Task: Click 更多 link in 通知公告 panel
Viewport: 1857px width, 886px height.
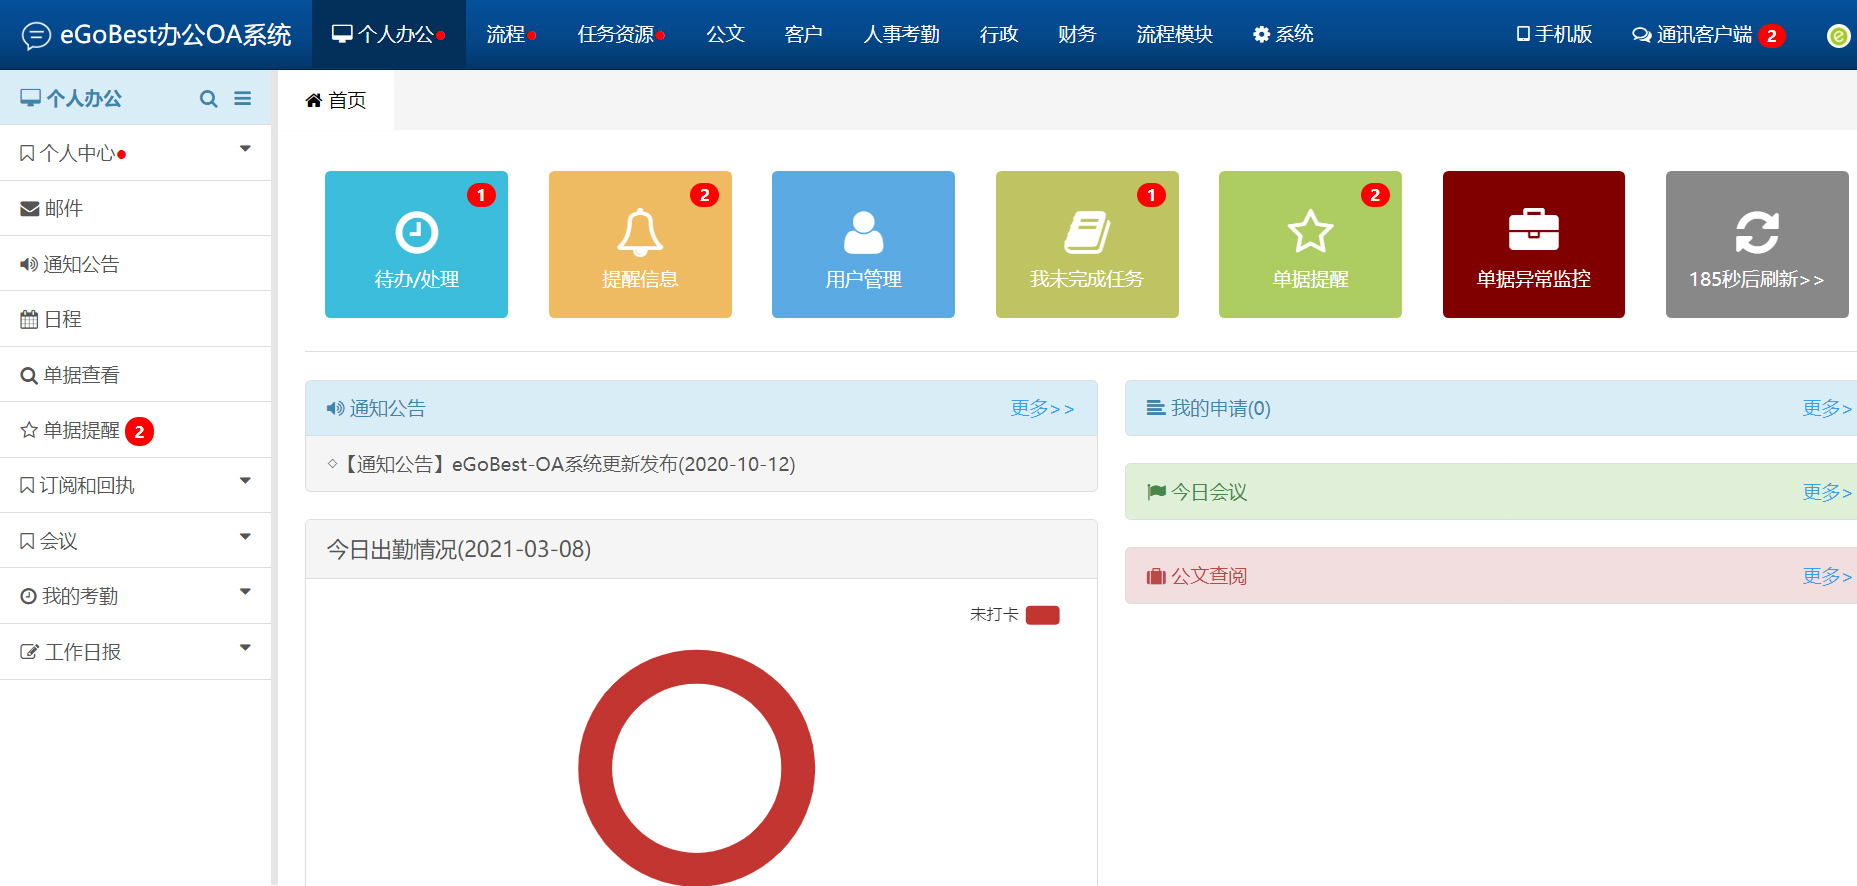Action: click(1041, 408)
